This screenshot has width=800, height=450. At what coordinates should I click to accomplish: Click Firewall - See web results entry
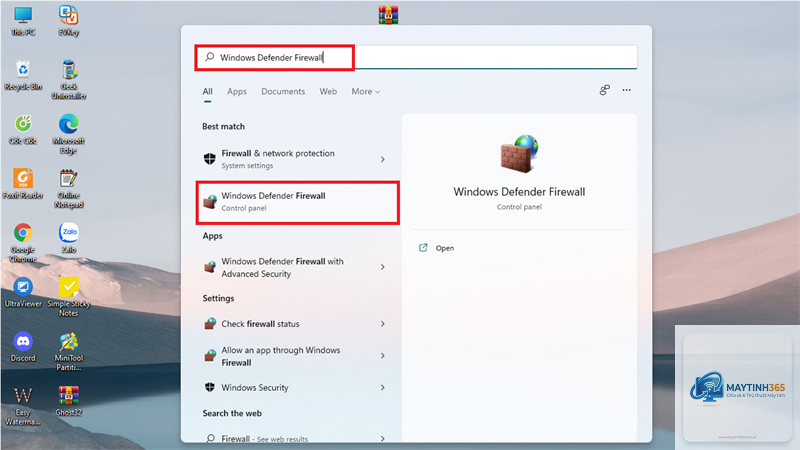[297, 438]
